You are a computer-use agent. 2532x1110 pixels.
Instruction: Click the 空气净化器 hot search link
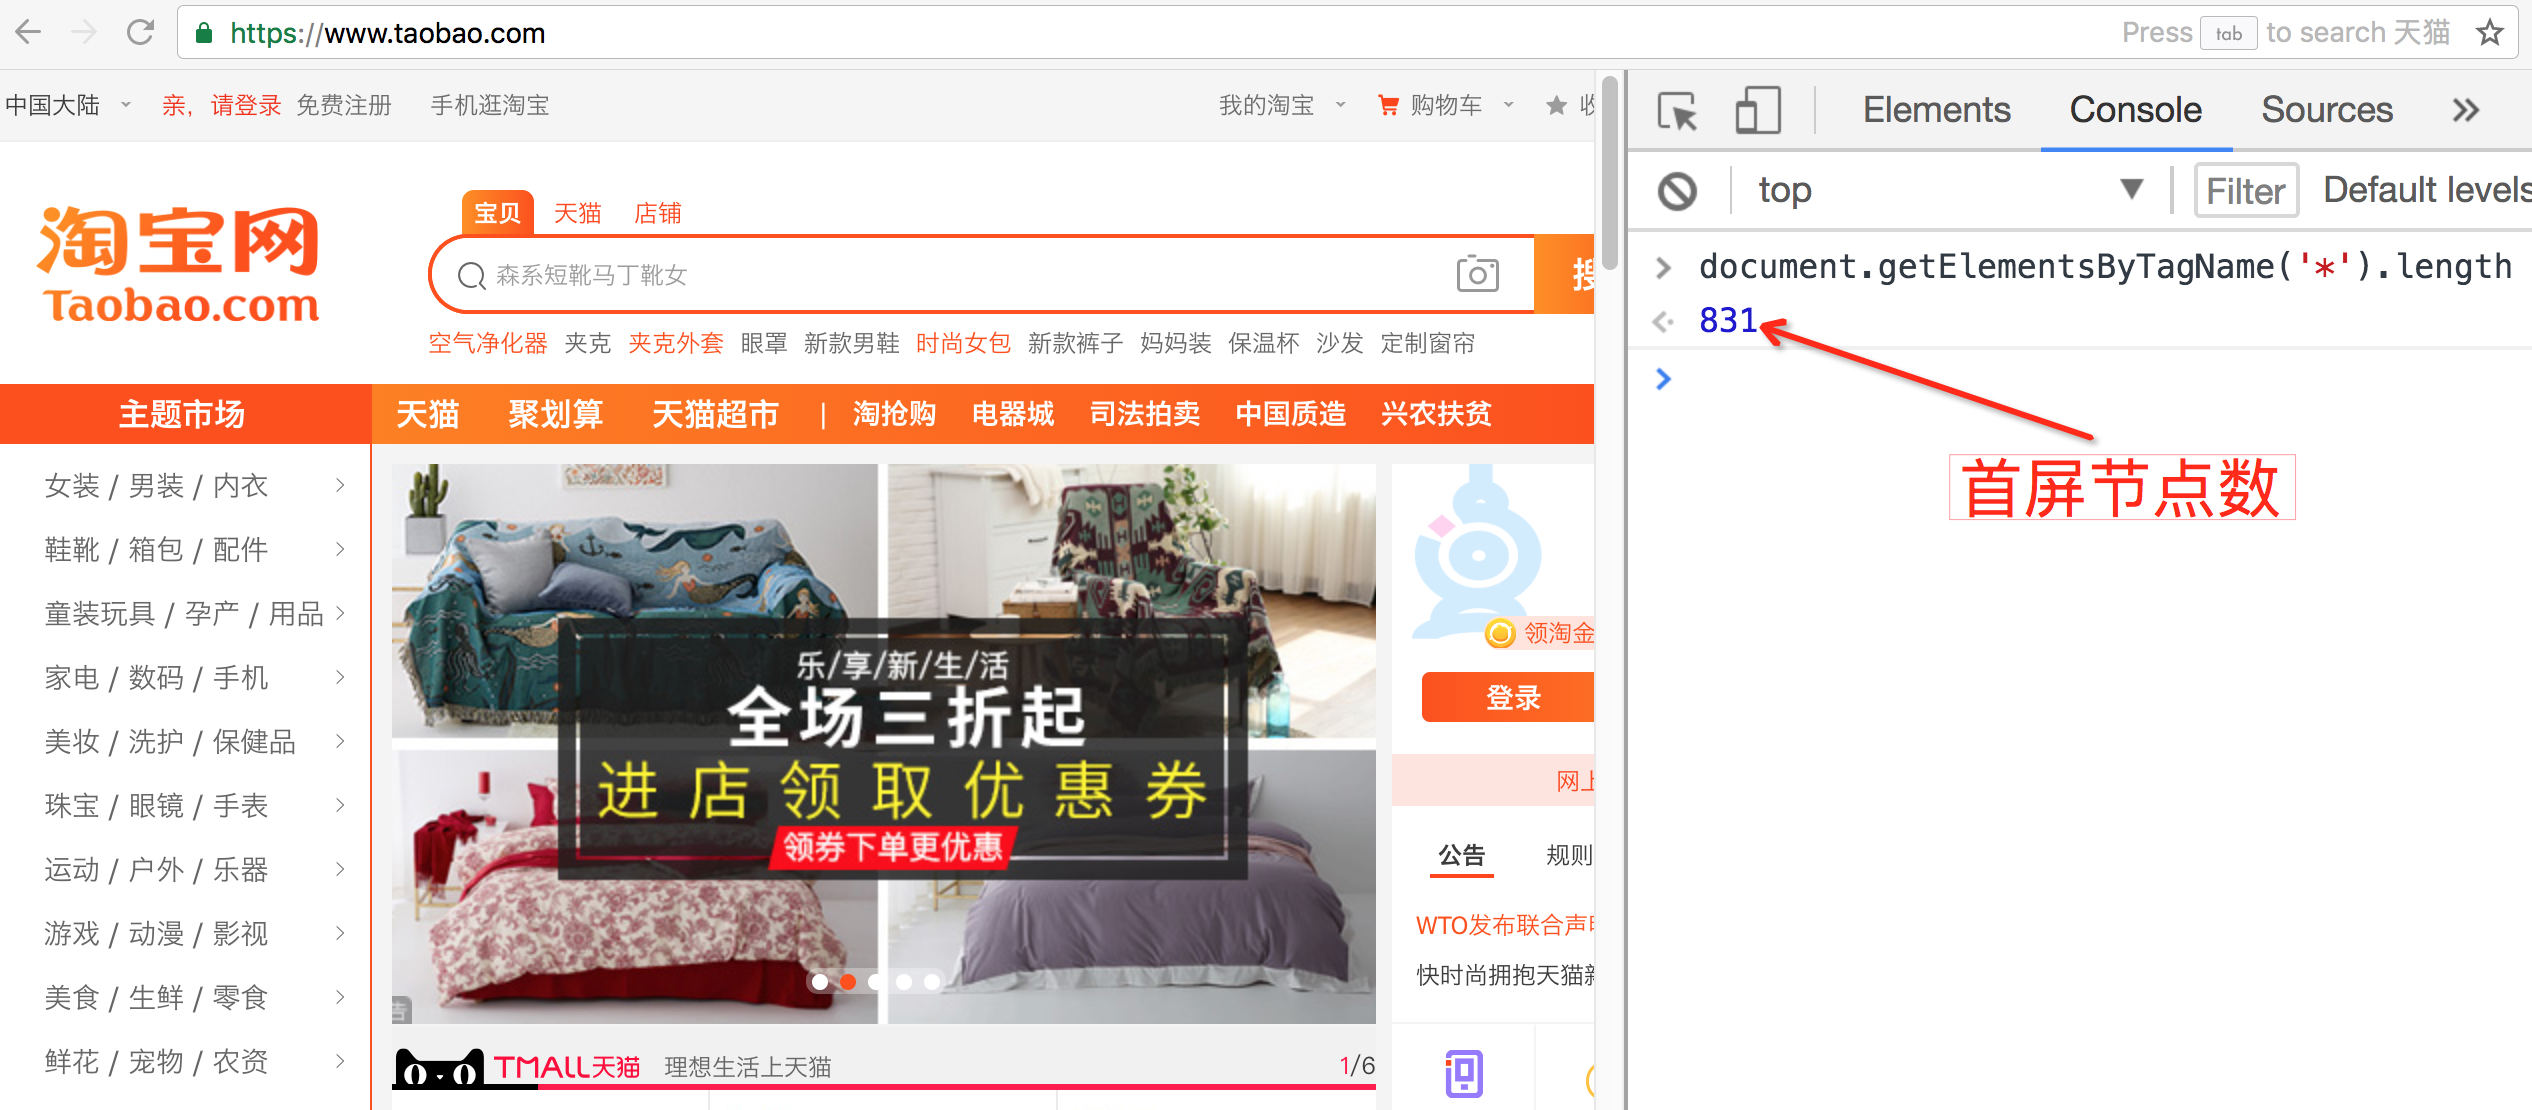488,343
